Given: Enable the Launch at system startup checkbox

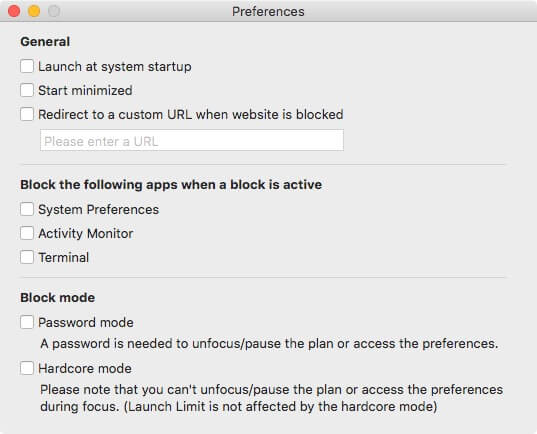Looking at the screenshot, I should click(27, 66).
